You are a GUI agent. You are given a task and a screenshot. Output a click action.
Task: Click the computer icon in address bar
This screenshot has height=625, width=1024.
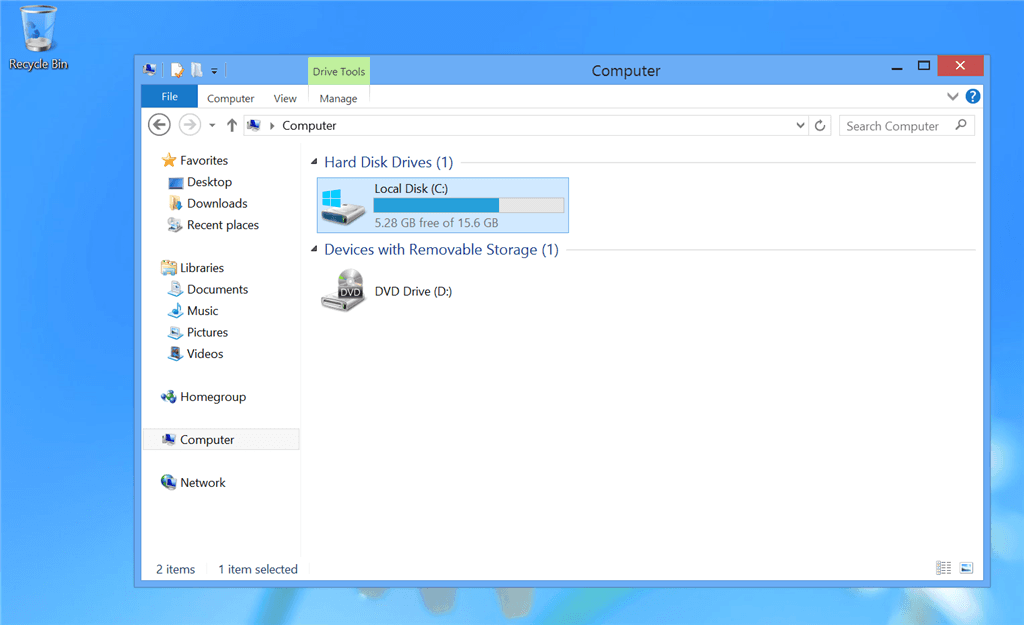click(255, 125)
